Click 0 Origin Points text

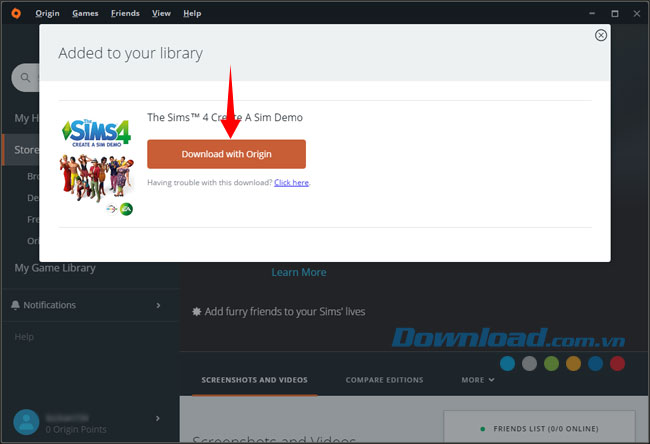click(x=76, y=429)
